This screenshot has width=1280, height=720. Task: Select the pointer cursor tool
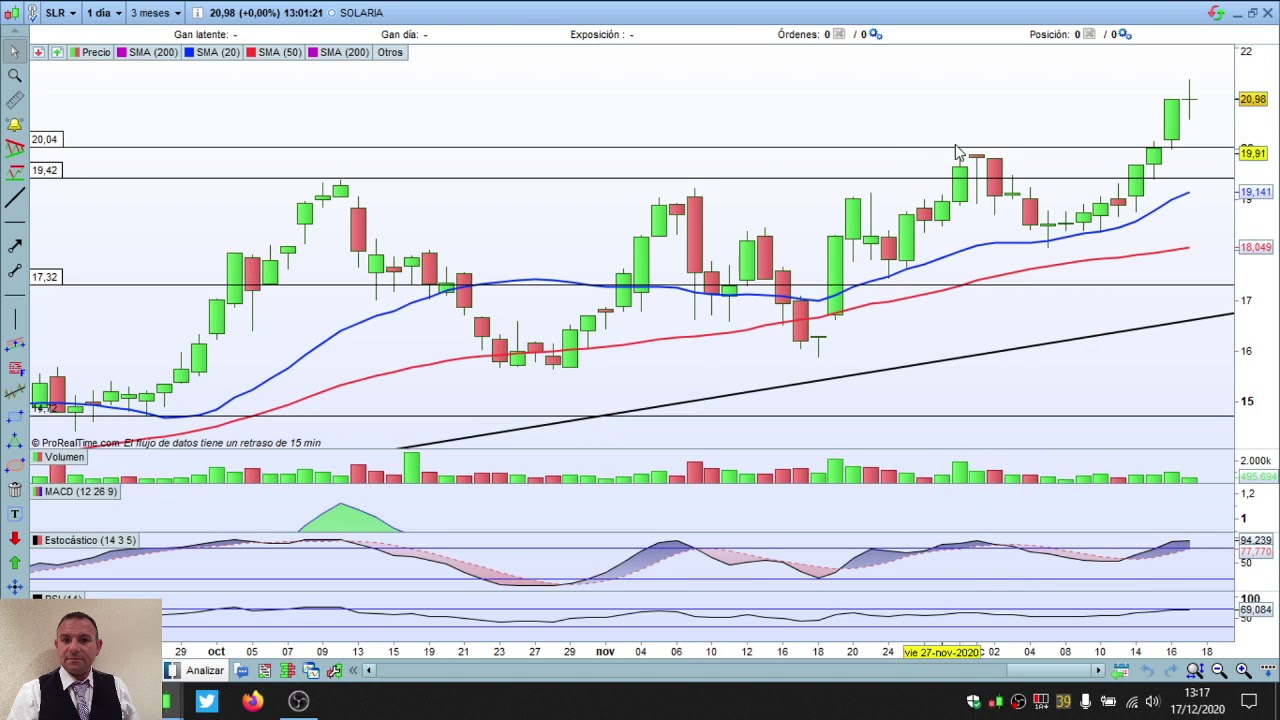14,52
